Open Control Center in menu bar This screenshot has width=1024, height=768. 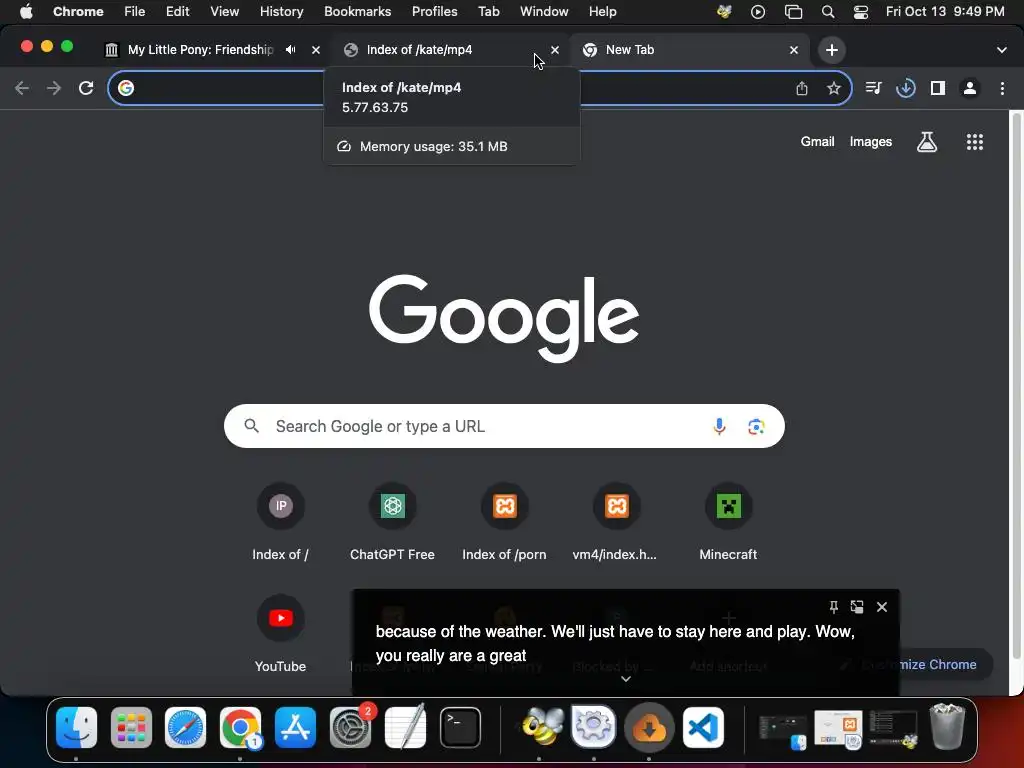[861, 12]
